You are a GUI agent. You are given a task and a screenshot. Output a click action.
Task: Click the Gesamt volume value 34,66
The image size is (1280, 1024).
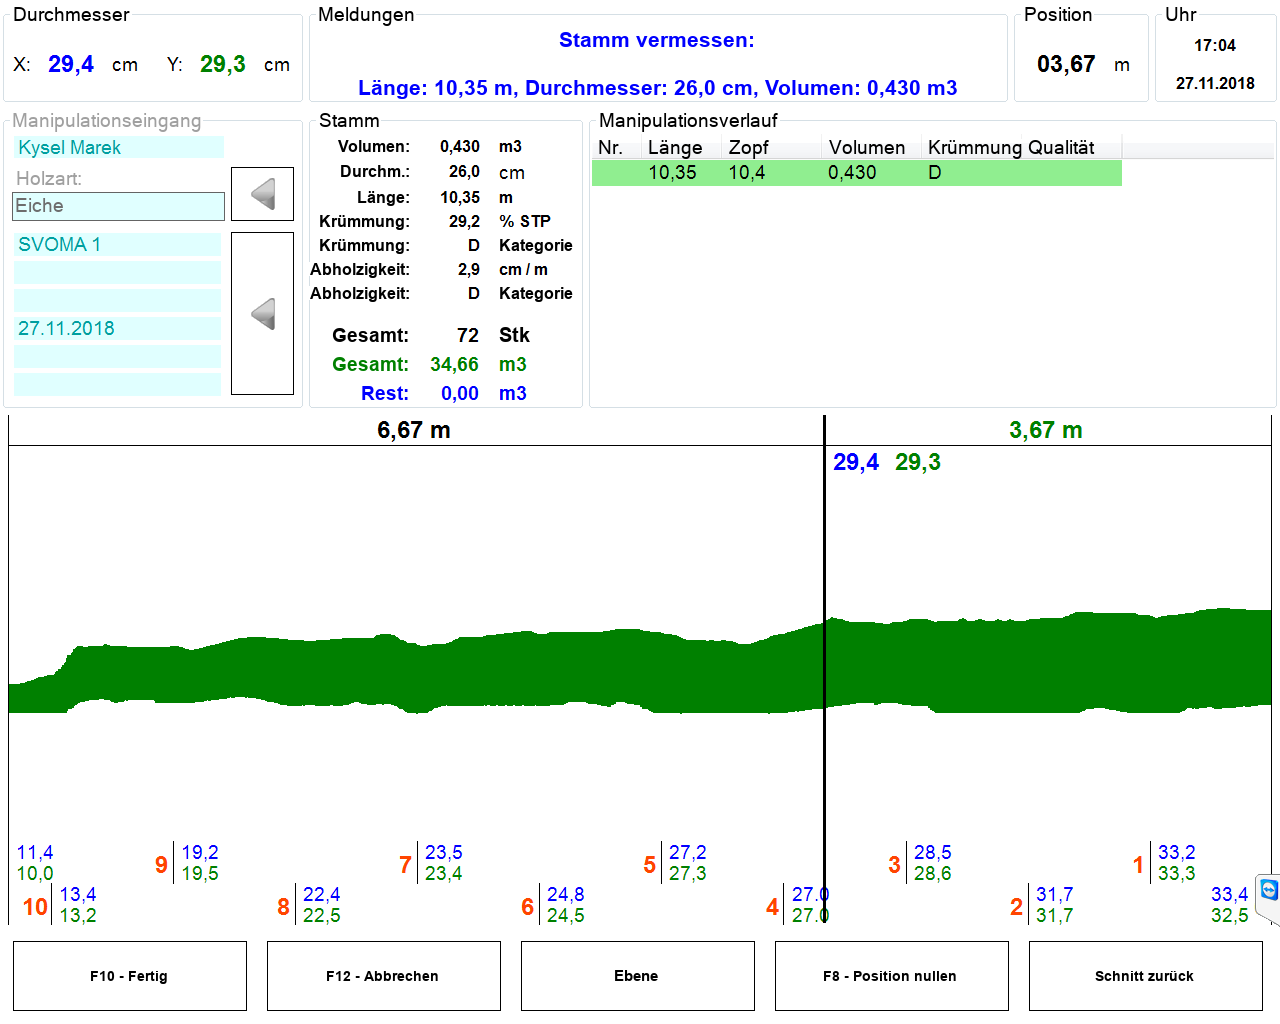454,364
